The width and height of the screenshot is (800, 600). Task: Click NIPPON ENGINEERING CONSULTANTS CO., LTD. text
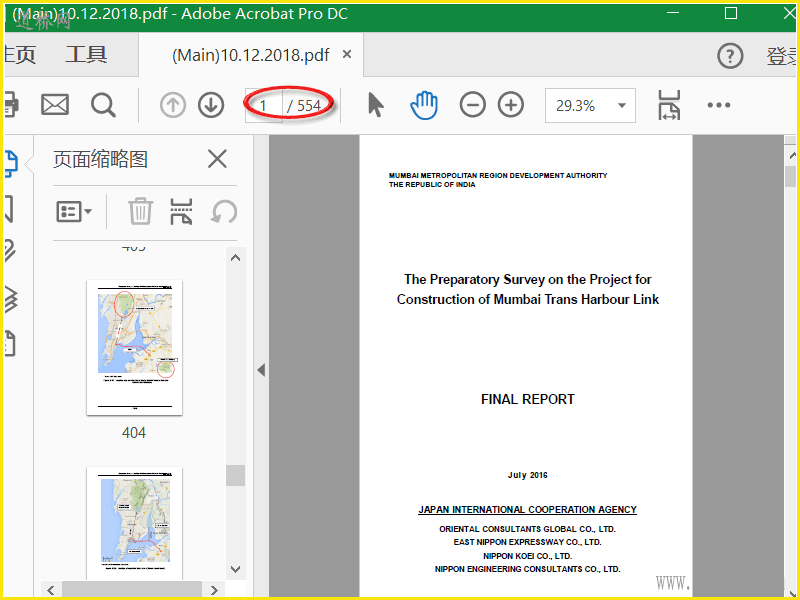tap(528, 569)
